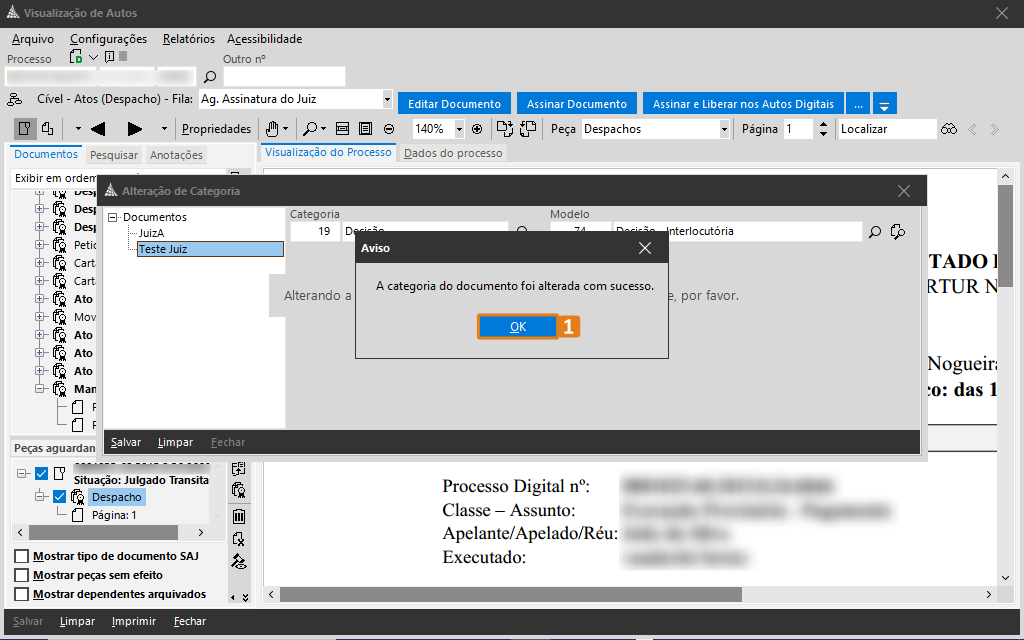
Task: Click the judge gavel icon
Action: tap(239, 561)
